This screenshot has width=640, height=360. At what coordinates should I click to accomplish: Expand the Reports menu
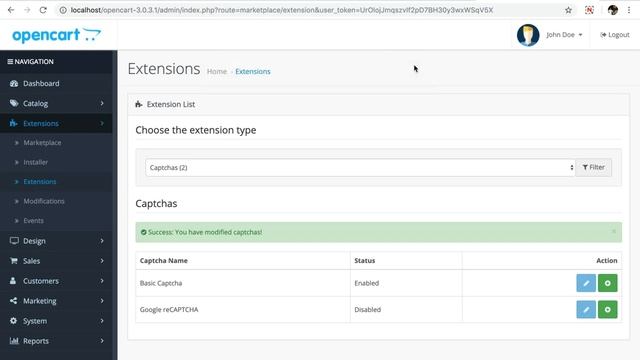tap(56, 341)
